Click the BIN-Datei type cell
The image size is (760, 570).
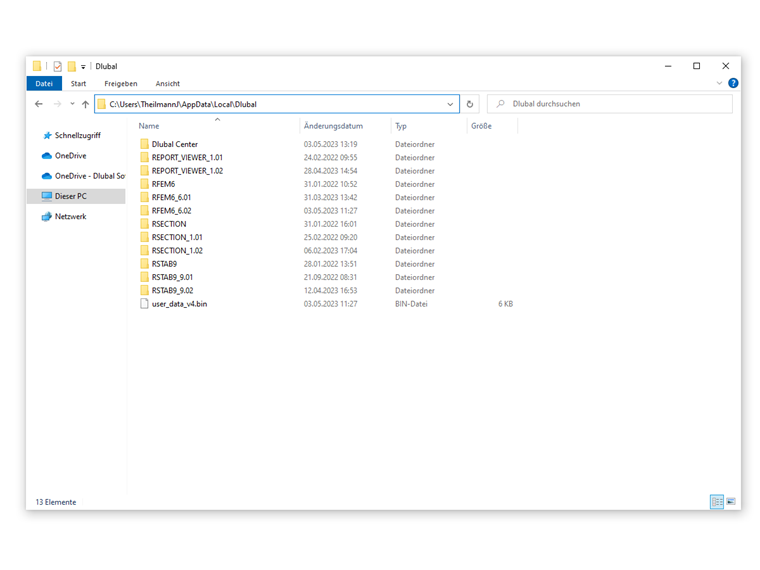411,304
